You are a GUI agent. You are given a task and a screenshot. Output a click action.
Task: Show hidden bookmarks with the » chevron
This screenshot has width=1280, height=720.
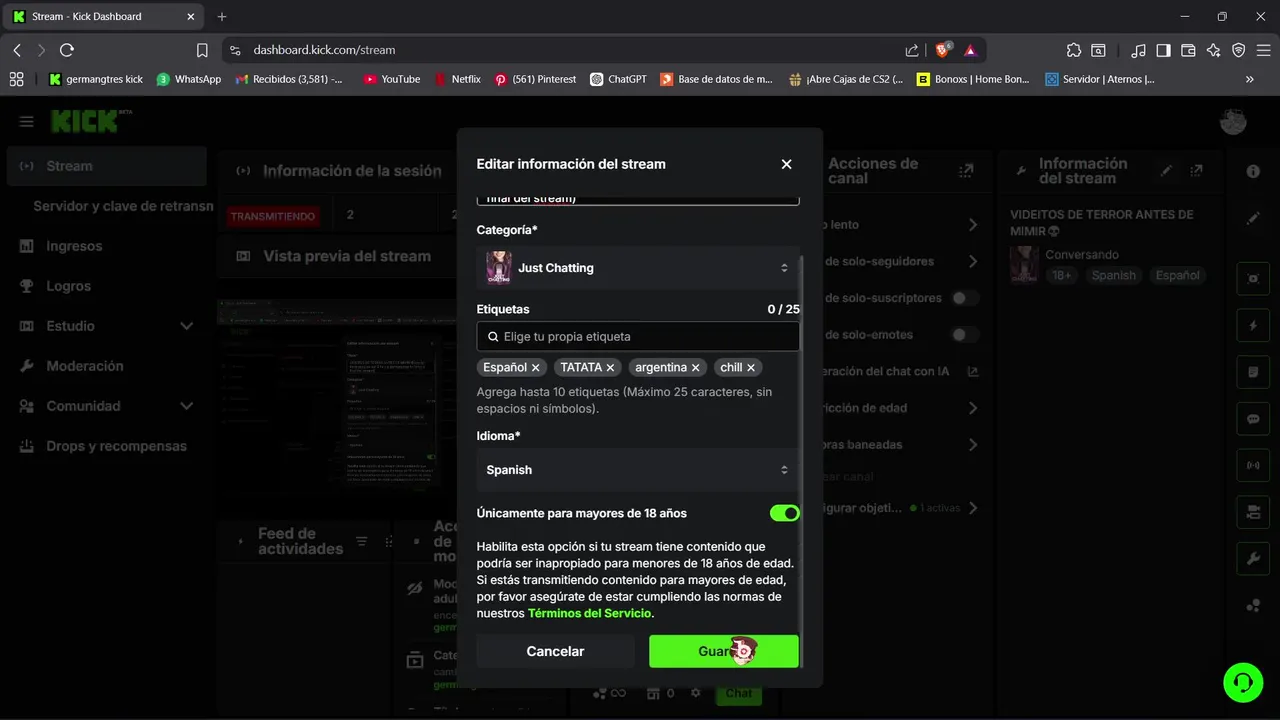coord(1250,79)
